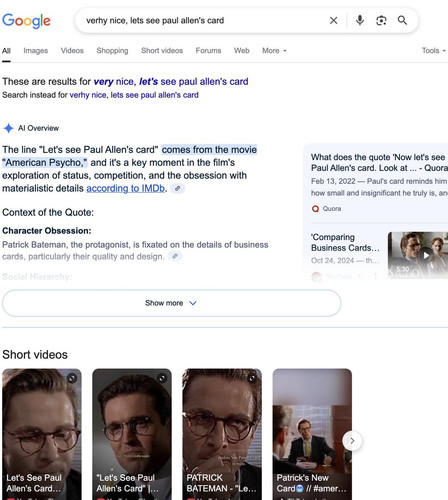Open corrected query 'very nice, let's see paul allen's card'
448x500 pixels.
(171, 82)
